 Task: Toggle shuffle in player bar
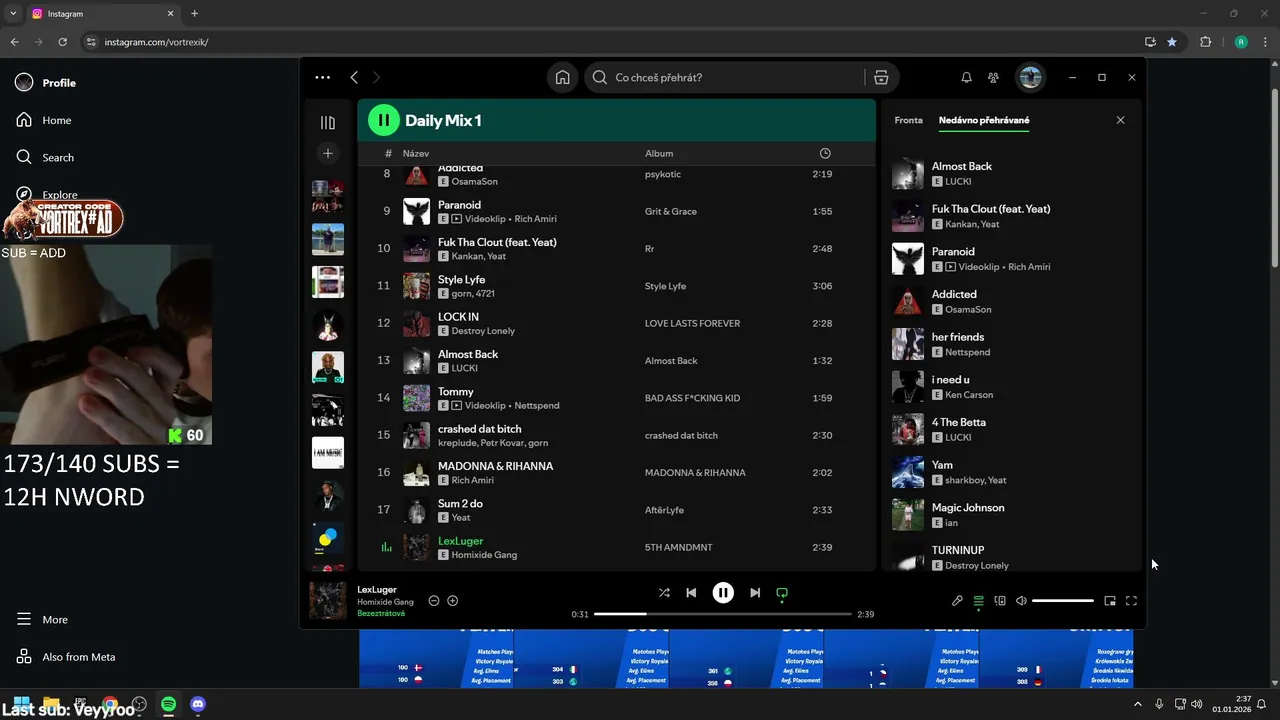click(x=664, y=593)
